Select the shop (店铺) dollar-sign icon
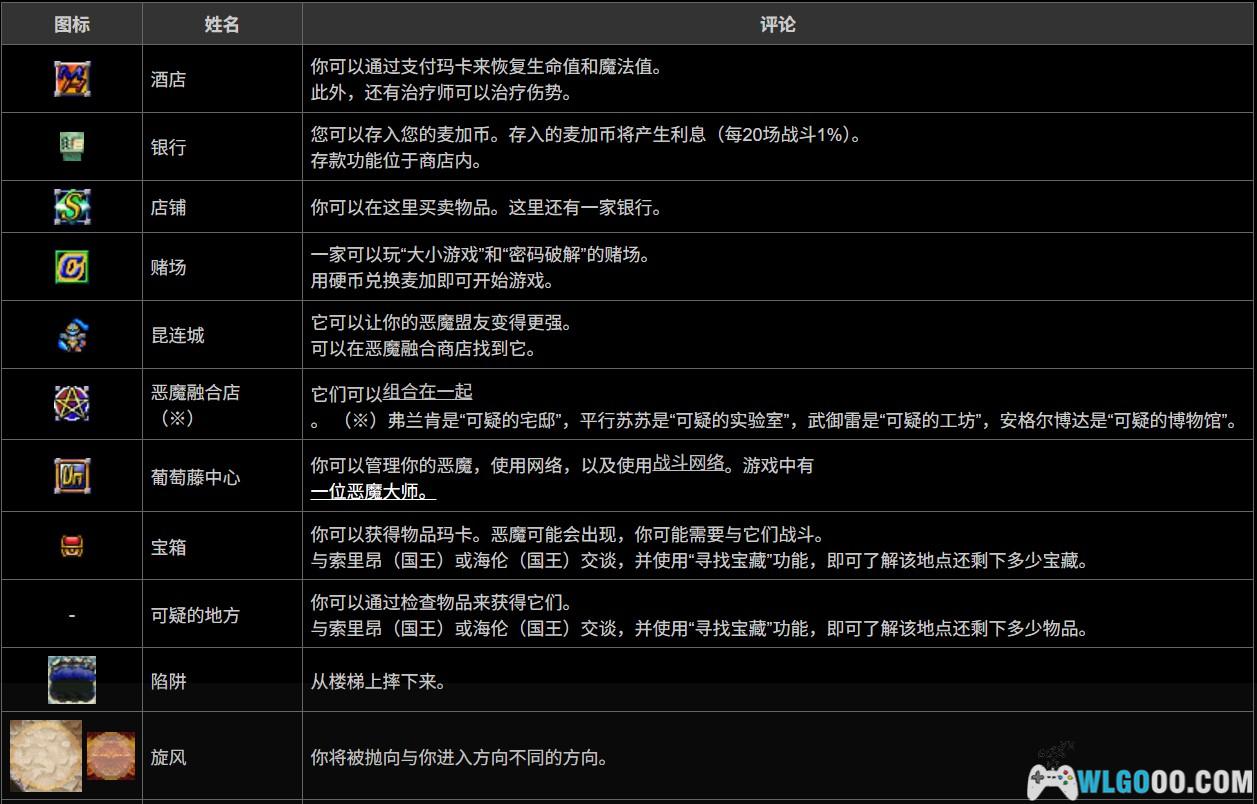This screenshot has height=804, width=1257. pos(72,207)
